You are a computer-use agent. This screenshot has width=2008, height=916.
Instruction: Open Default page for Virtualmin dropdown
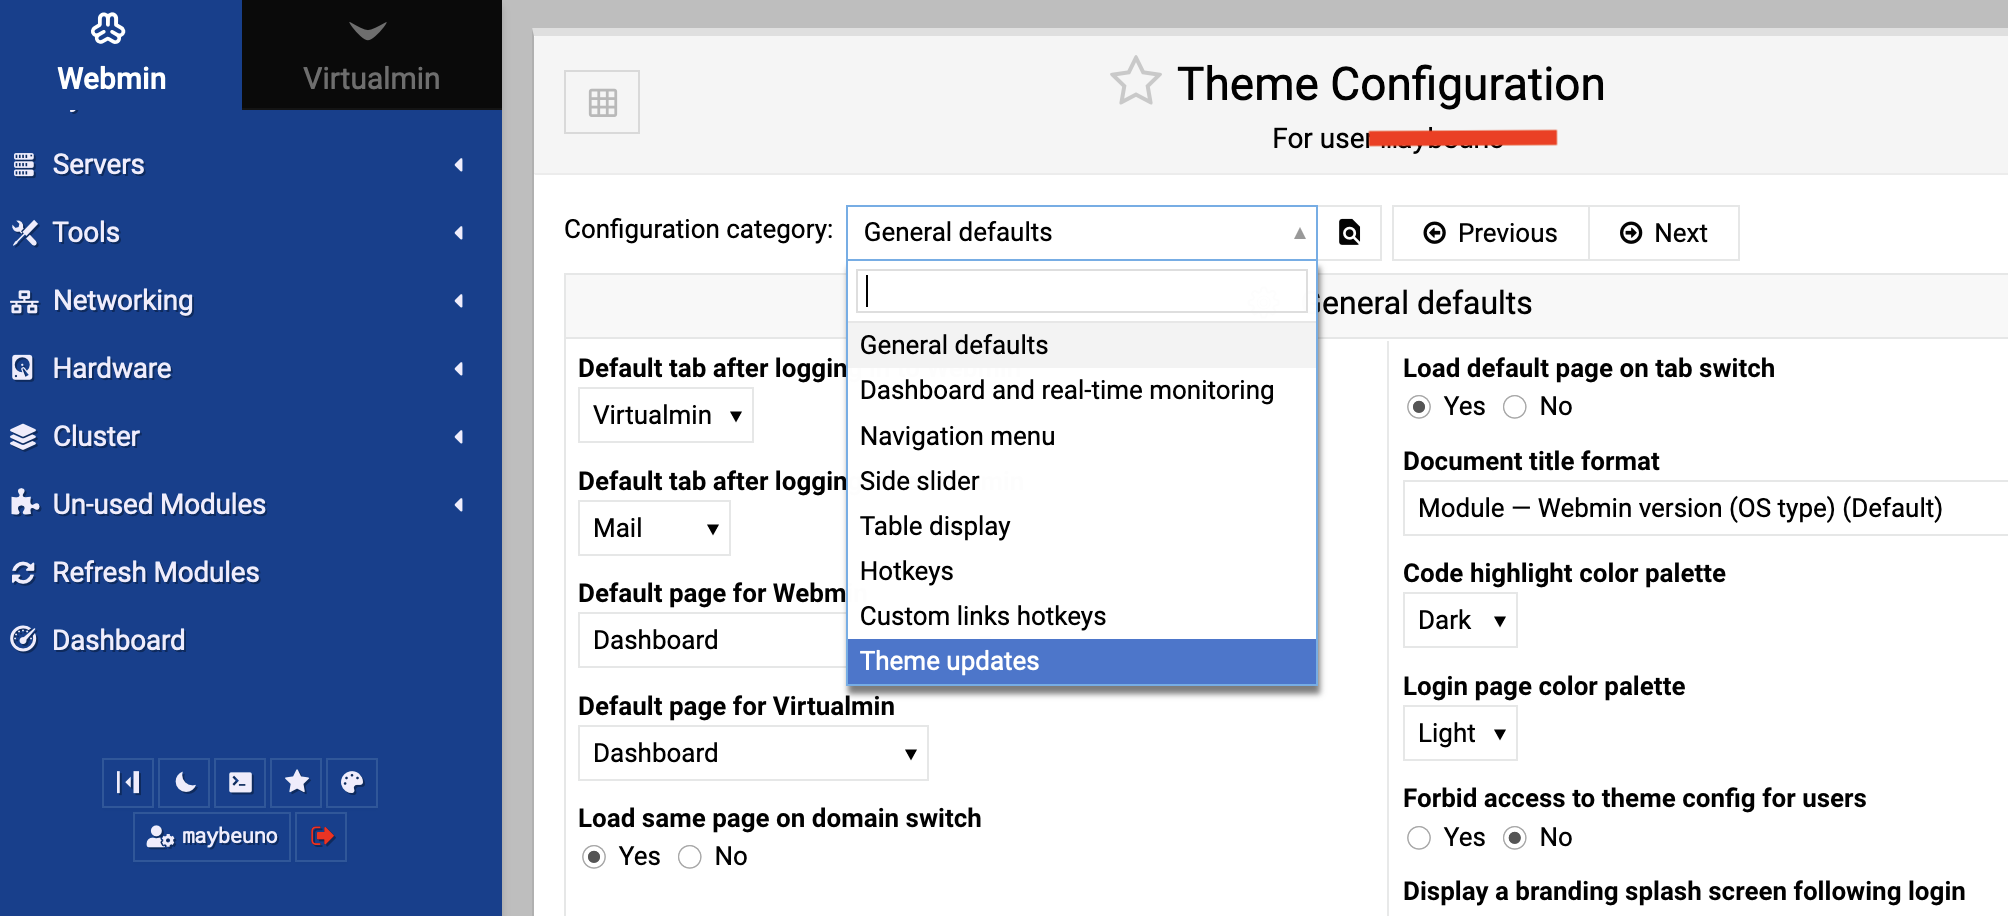[753, 753]
